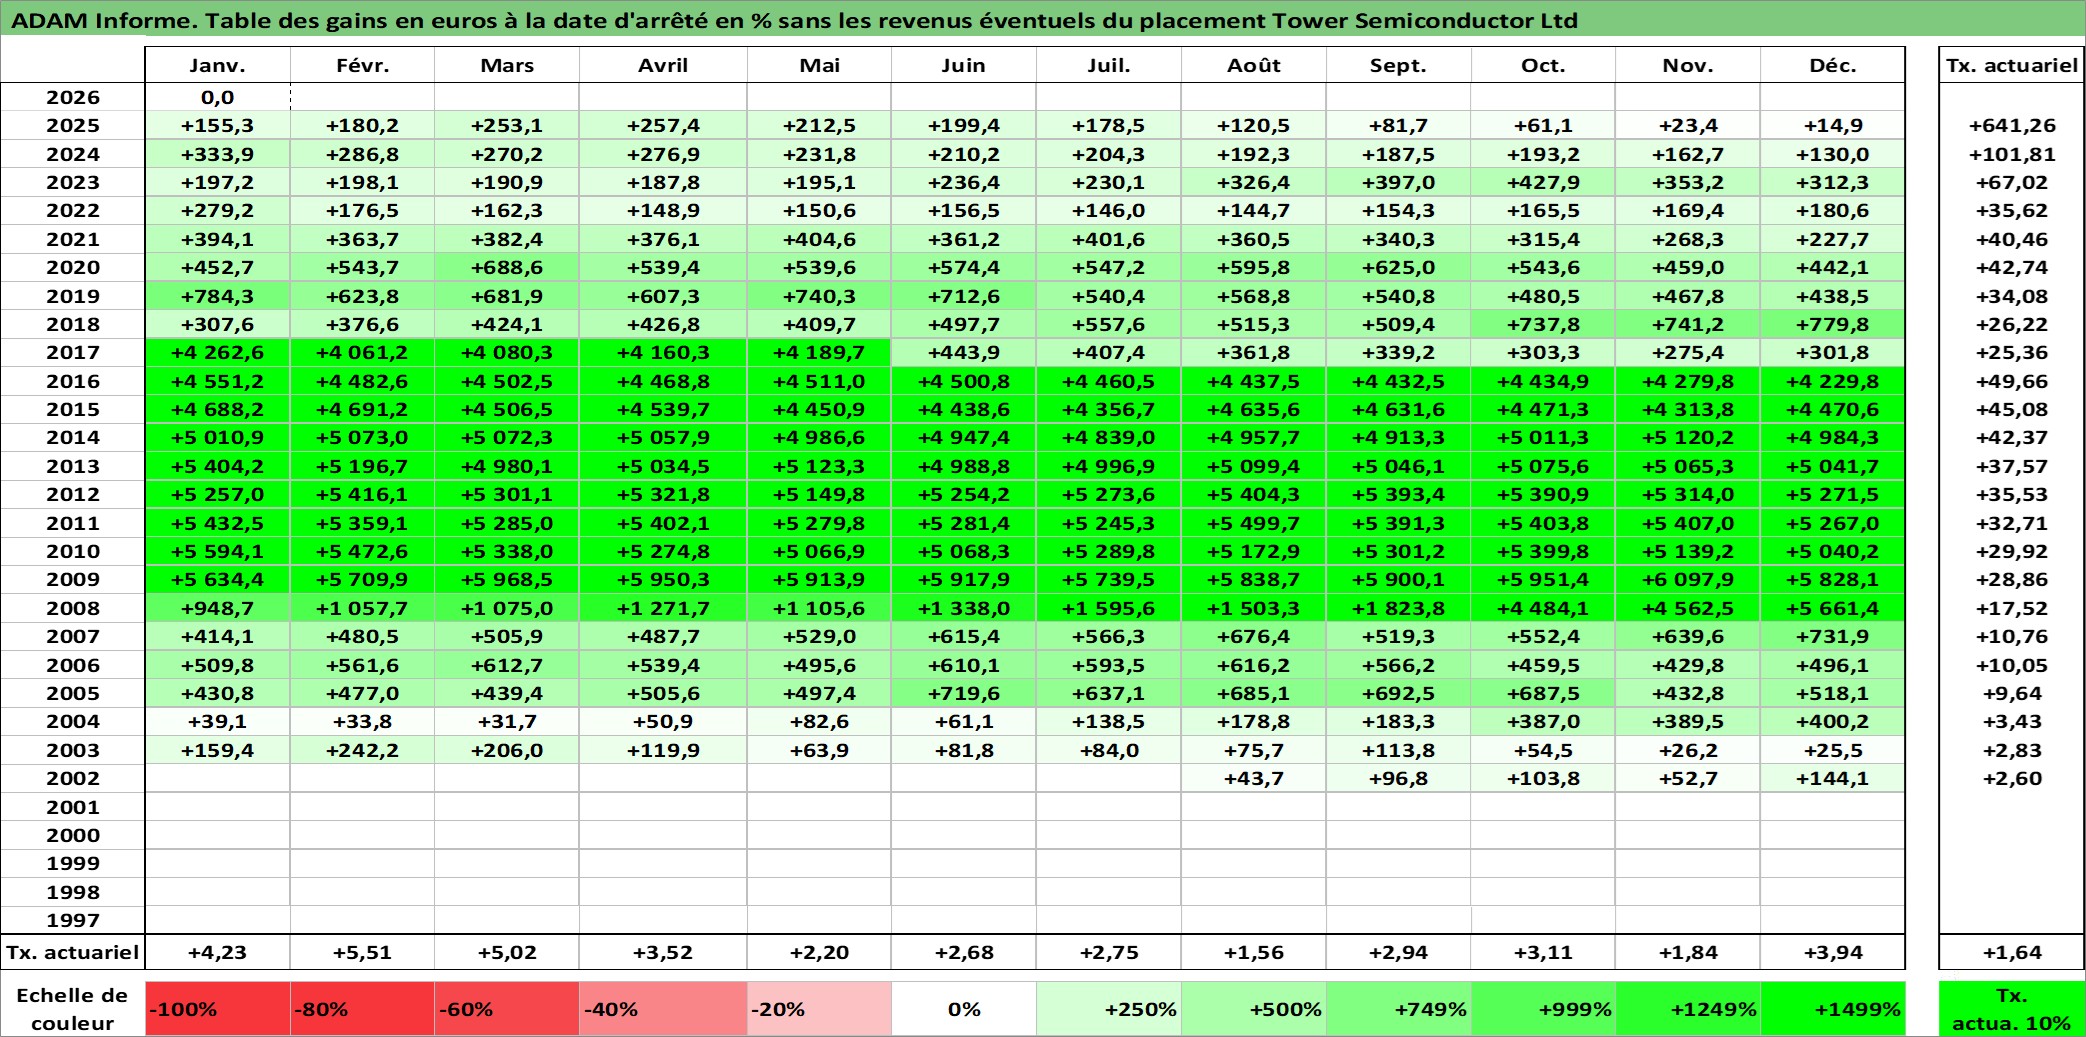Screen dimensions: 2086x1037
Task: Click the 'Echelle de couleur' legend label
Action: (72, 1009)
